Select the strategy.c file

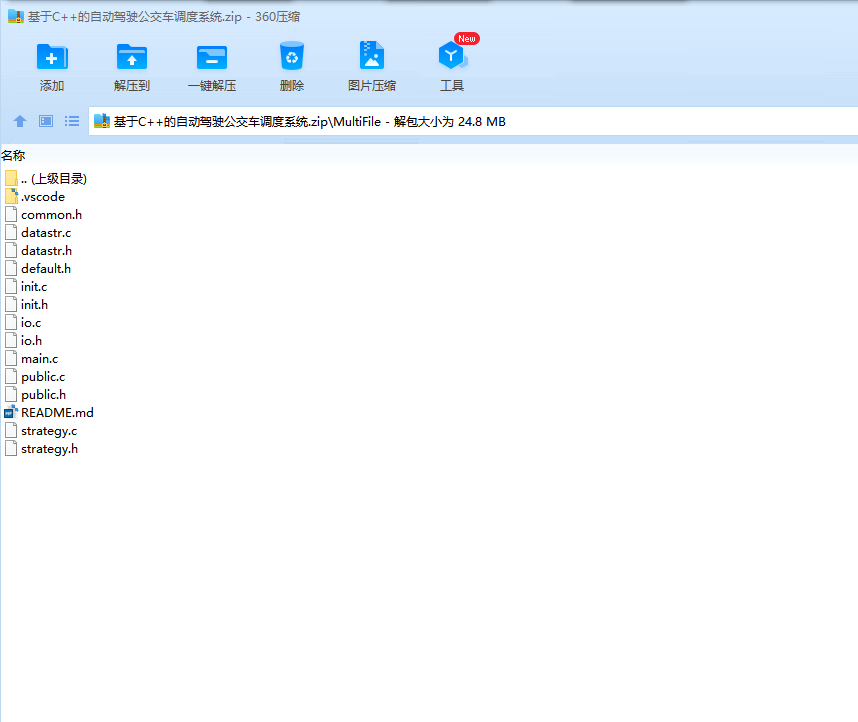tap(41, 431)
